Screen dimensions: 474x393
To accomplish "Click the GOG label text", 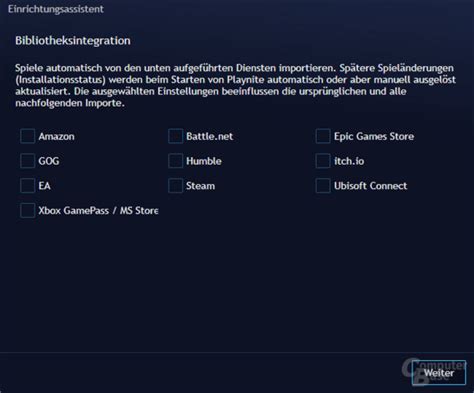I will (x=49, y=161).
